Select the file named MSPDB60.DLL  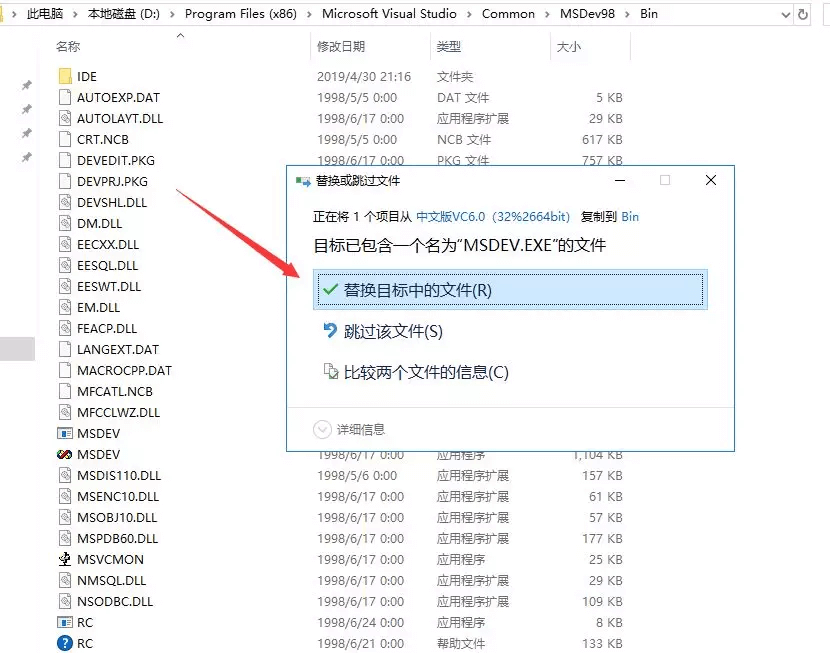click(118, 539)
